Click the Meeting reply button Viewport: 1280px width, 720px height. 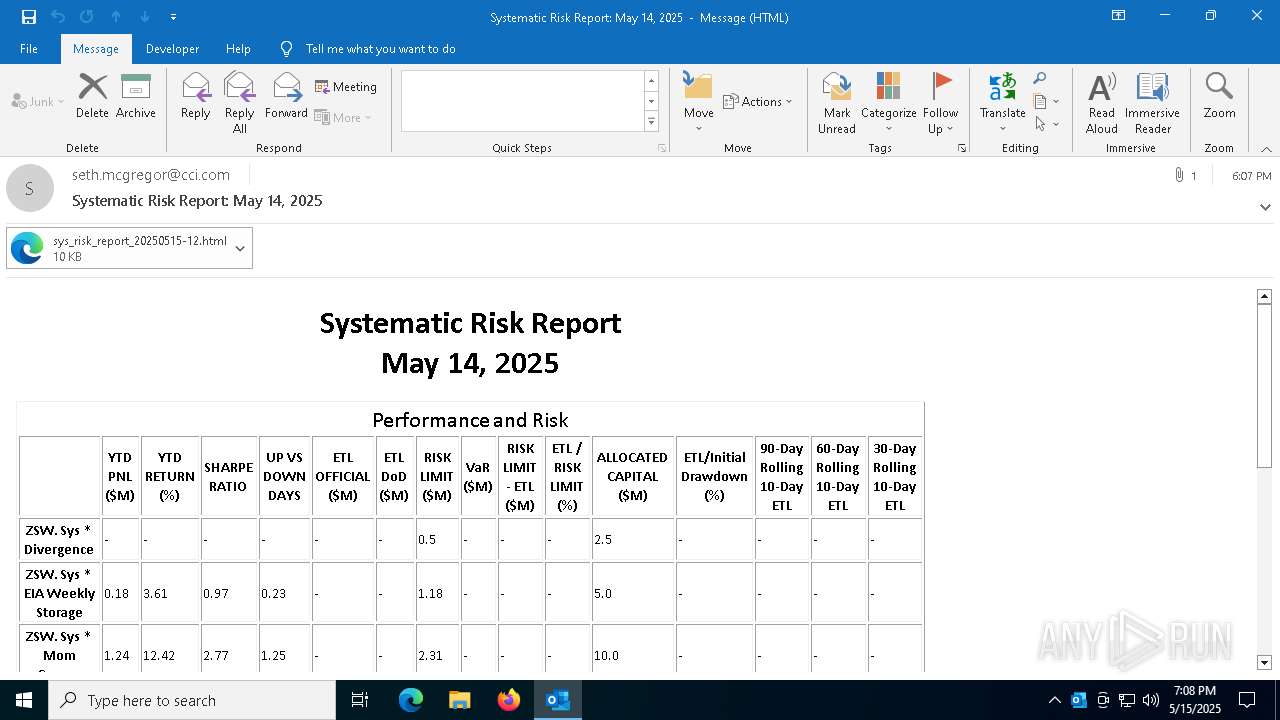346,87
